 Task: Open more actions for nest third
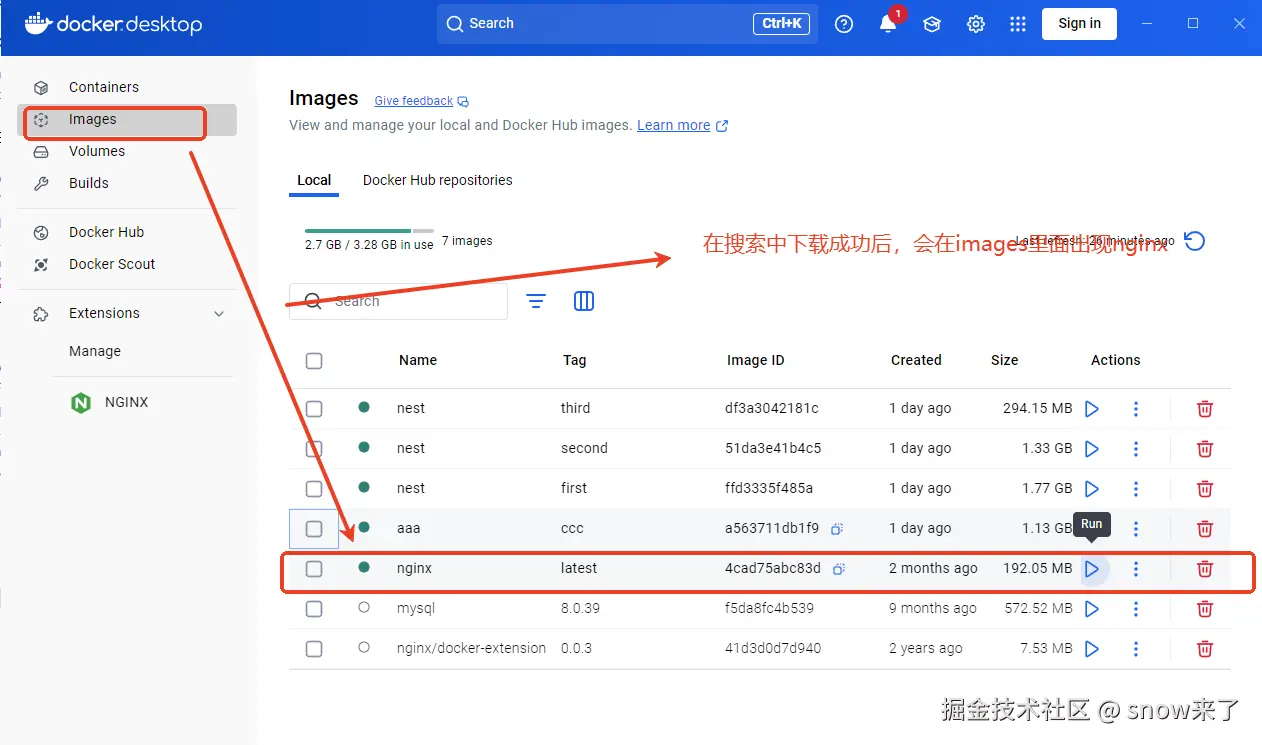[x=1136, y=409]
